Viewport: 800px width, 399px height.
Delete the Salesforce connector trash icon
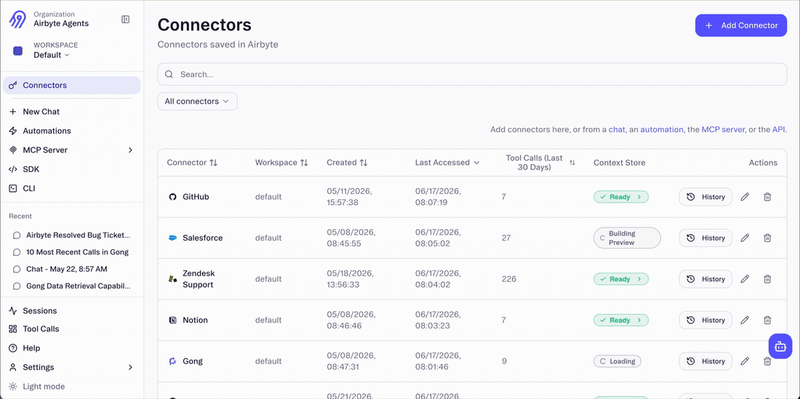coord(767,238)
